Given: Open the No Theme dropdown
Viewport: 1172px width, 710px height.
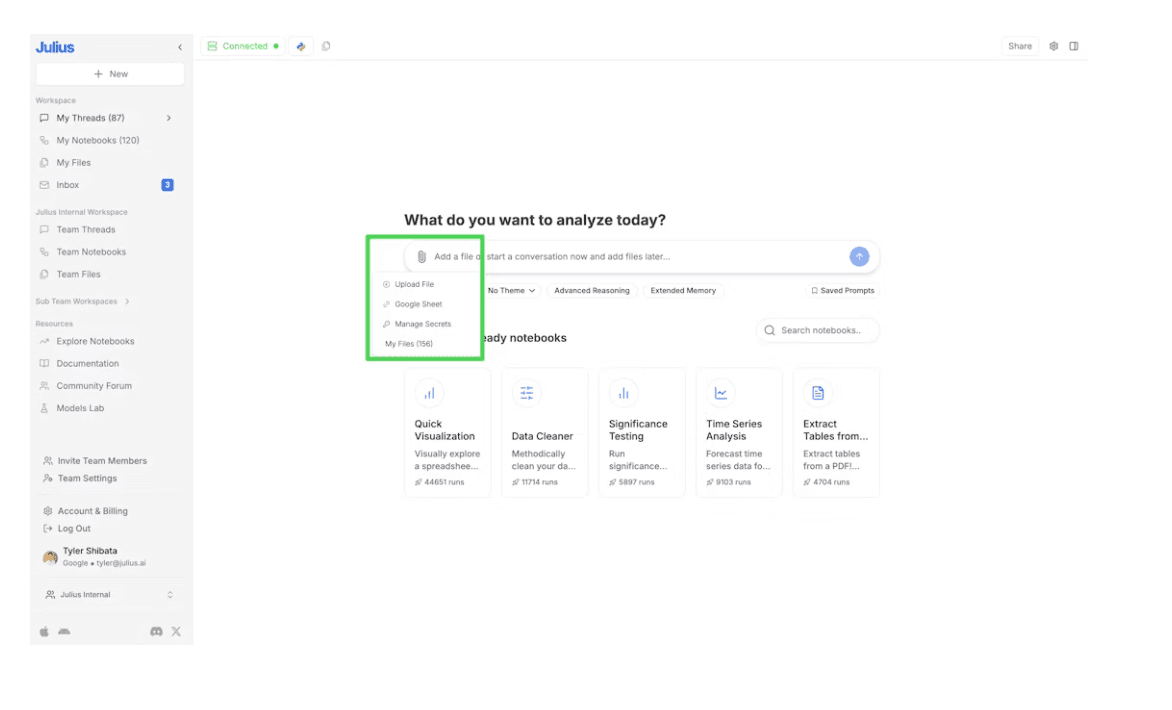Looking at the screenshot, I should click(510, 290).
